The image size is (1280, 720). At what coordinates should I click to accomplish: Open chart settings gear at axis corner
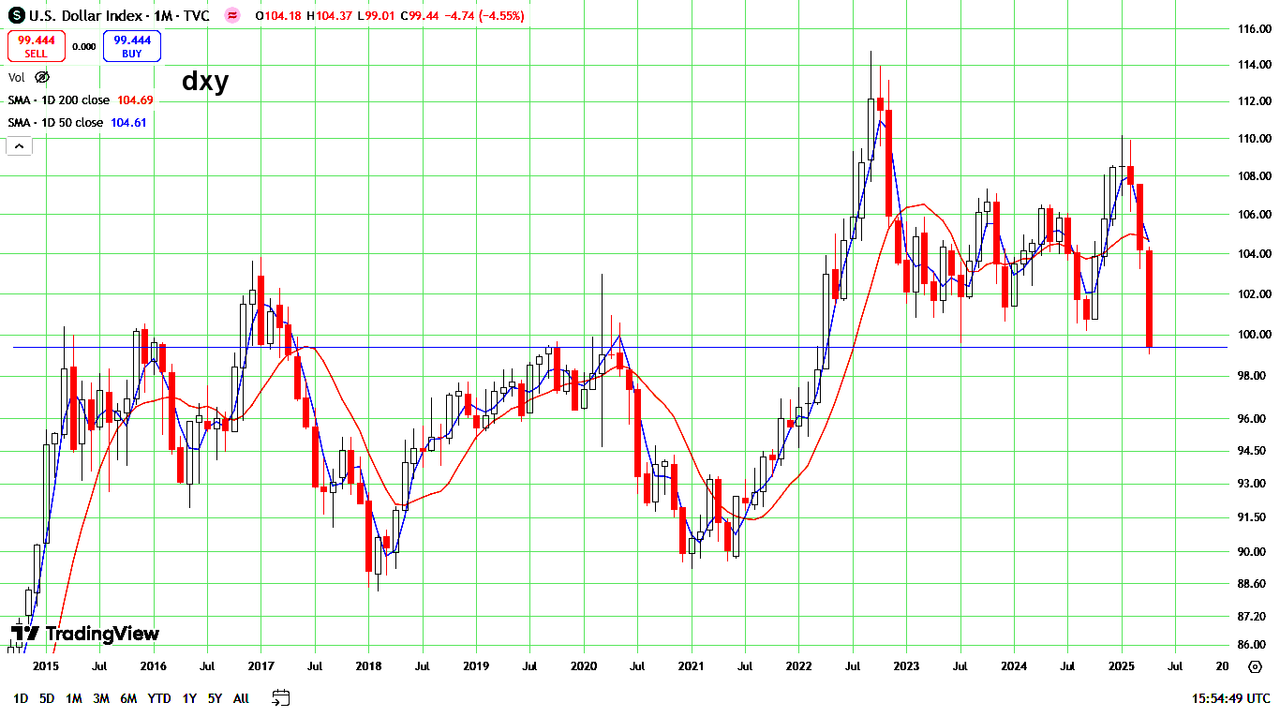(1255, 666)
